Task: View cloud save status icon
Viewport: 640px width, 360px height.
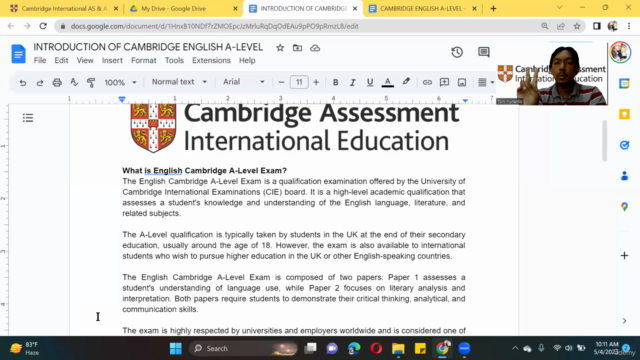Action: coord(315,48)
